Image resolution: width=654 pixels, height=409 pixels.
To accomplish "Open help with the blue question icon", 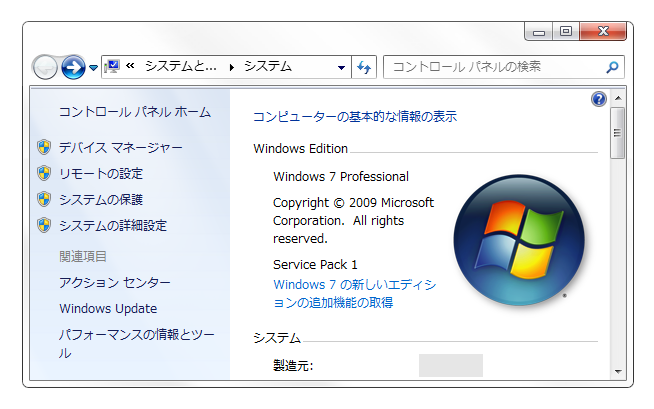I will (599, 98).
